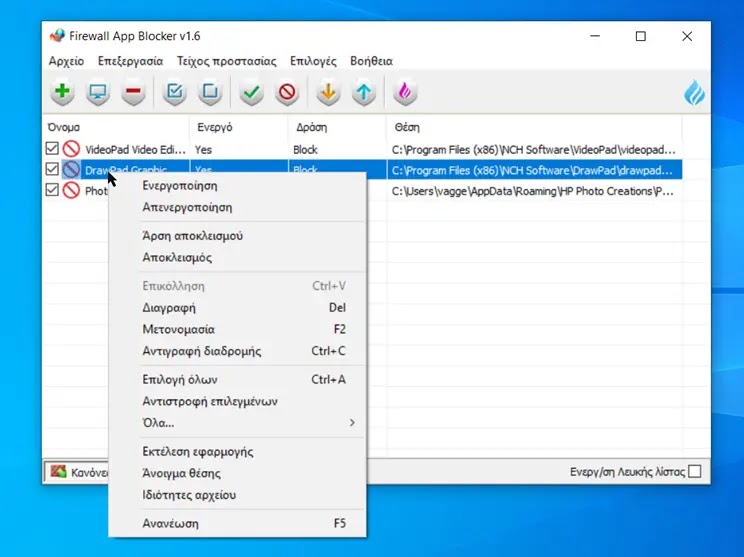
Task: Open the Τείχος προστασίας menu
Action: coord(226,61)
